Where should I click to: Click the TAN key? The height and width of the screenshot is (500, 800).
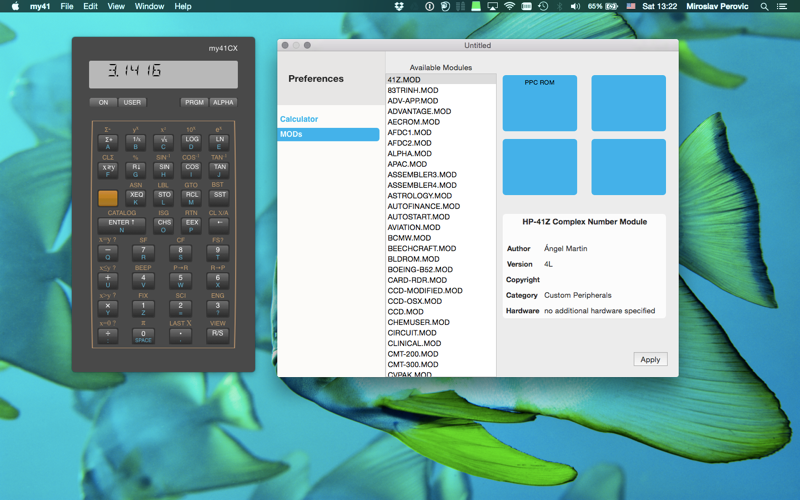[x=219, y=170]
